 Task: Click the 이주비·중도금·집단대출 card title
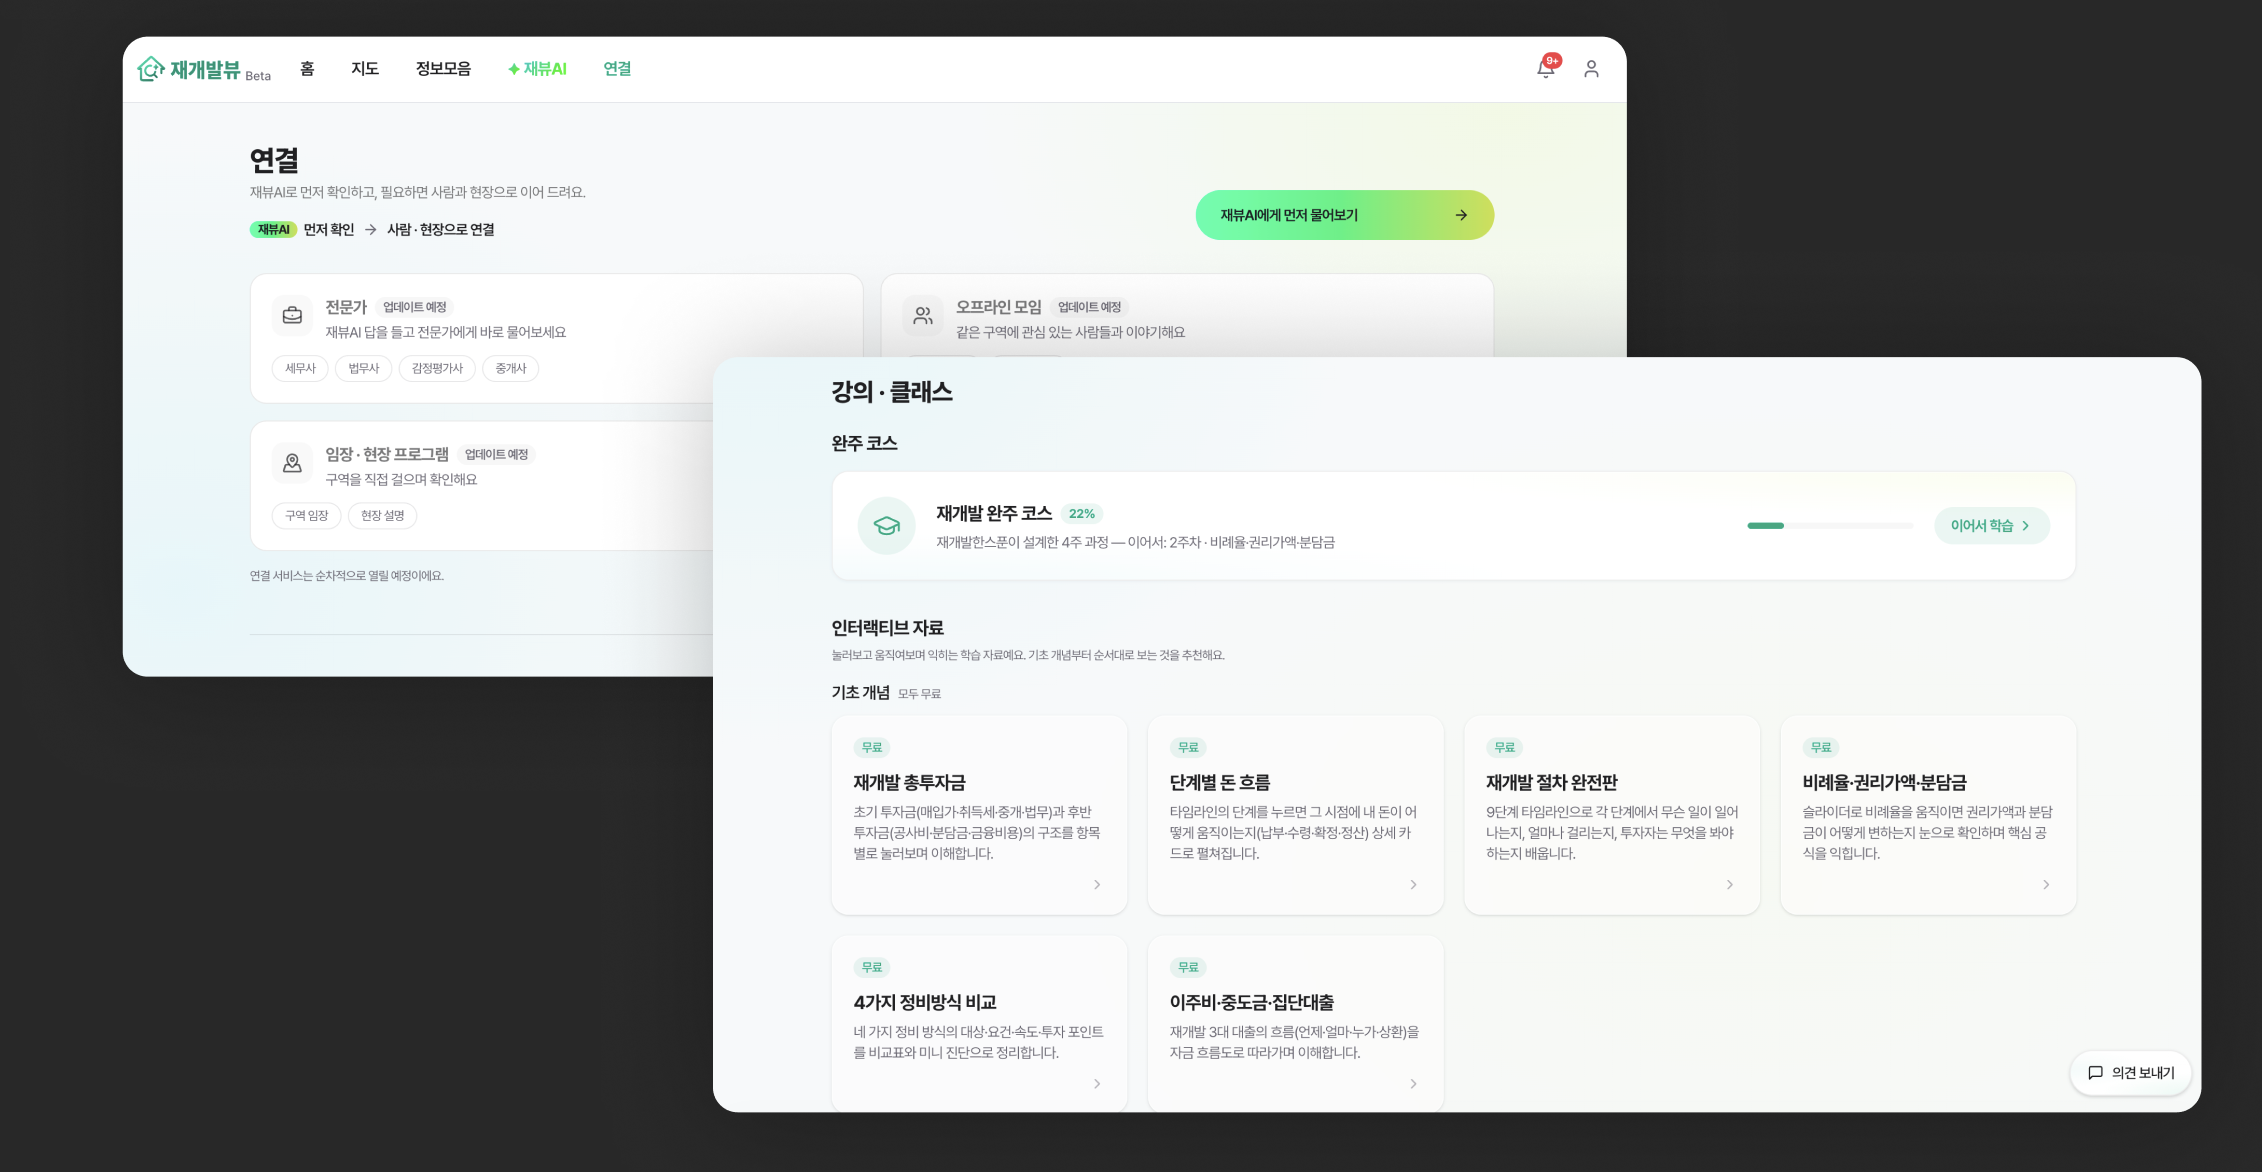point(1251,1002)
